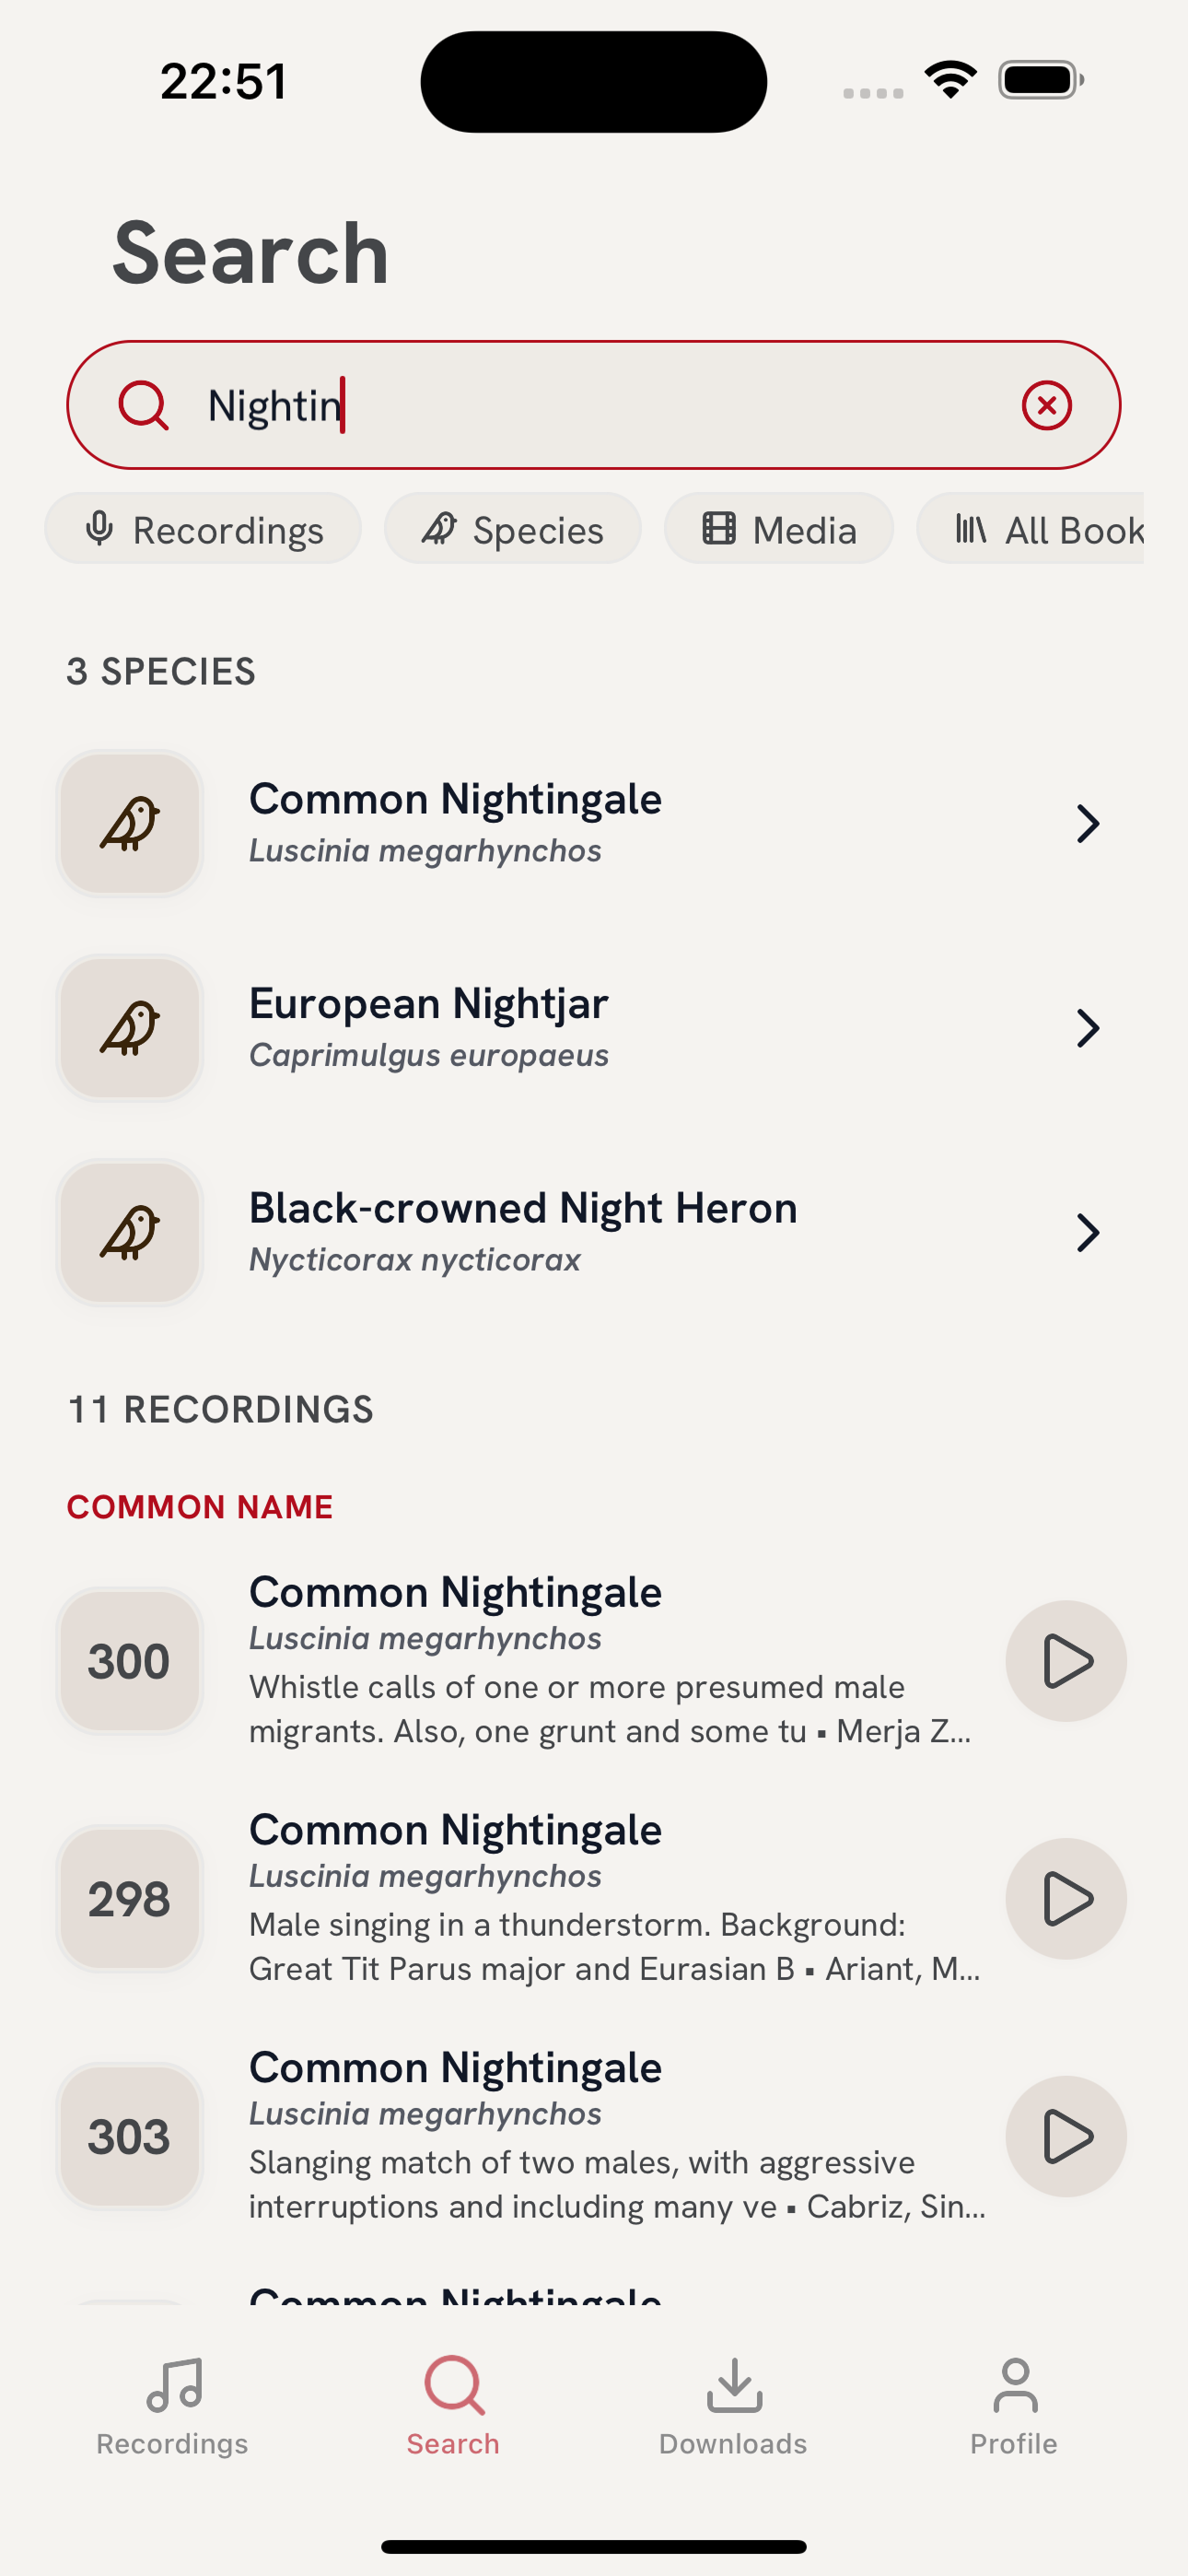Tap the bird icon beside European Nightjar
The image size is (1188, 2576).
tap(130, 1028)
